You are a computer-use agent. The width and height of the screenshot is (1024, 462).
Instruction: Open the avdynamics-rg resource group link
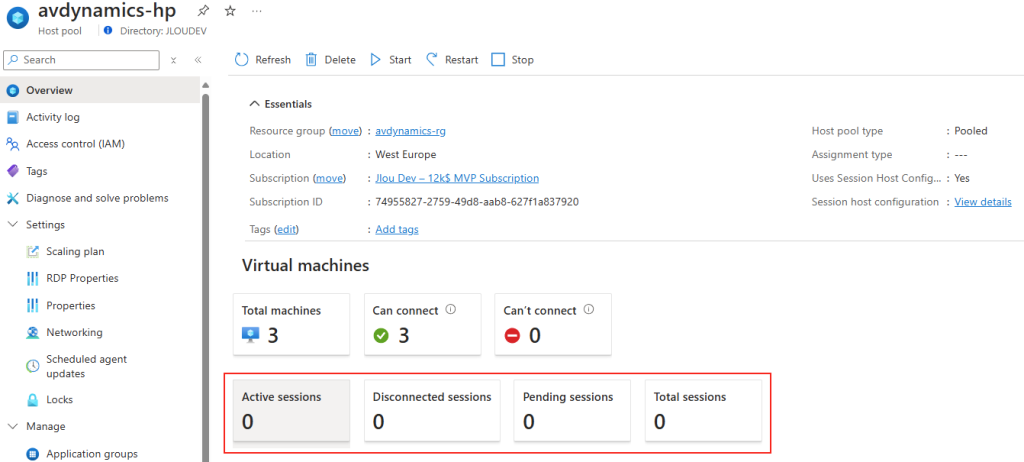tap(410, 131)
